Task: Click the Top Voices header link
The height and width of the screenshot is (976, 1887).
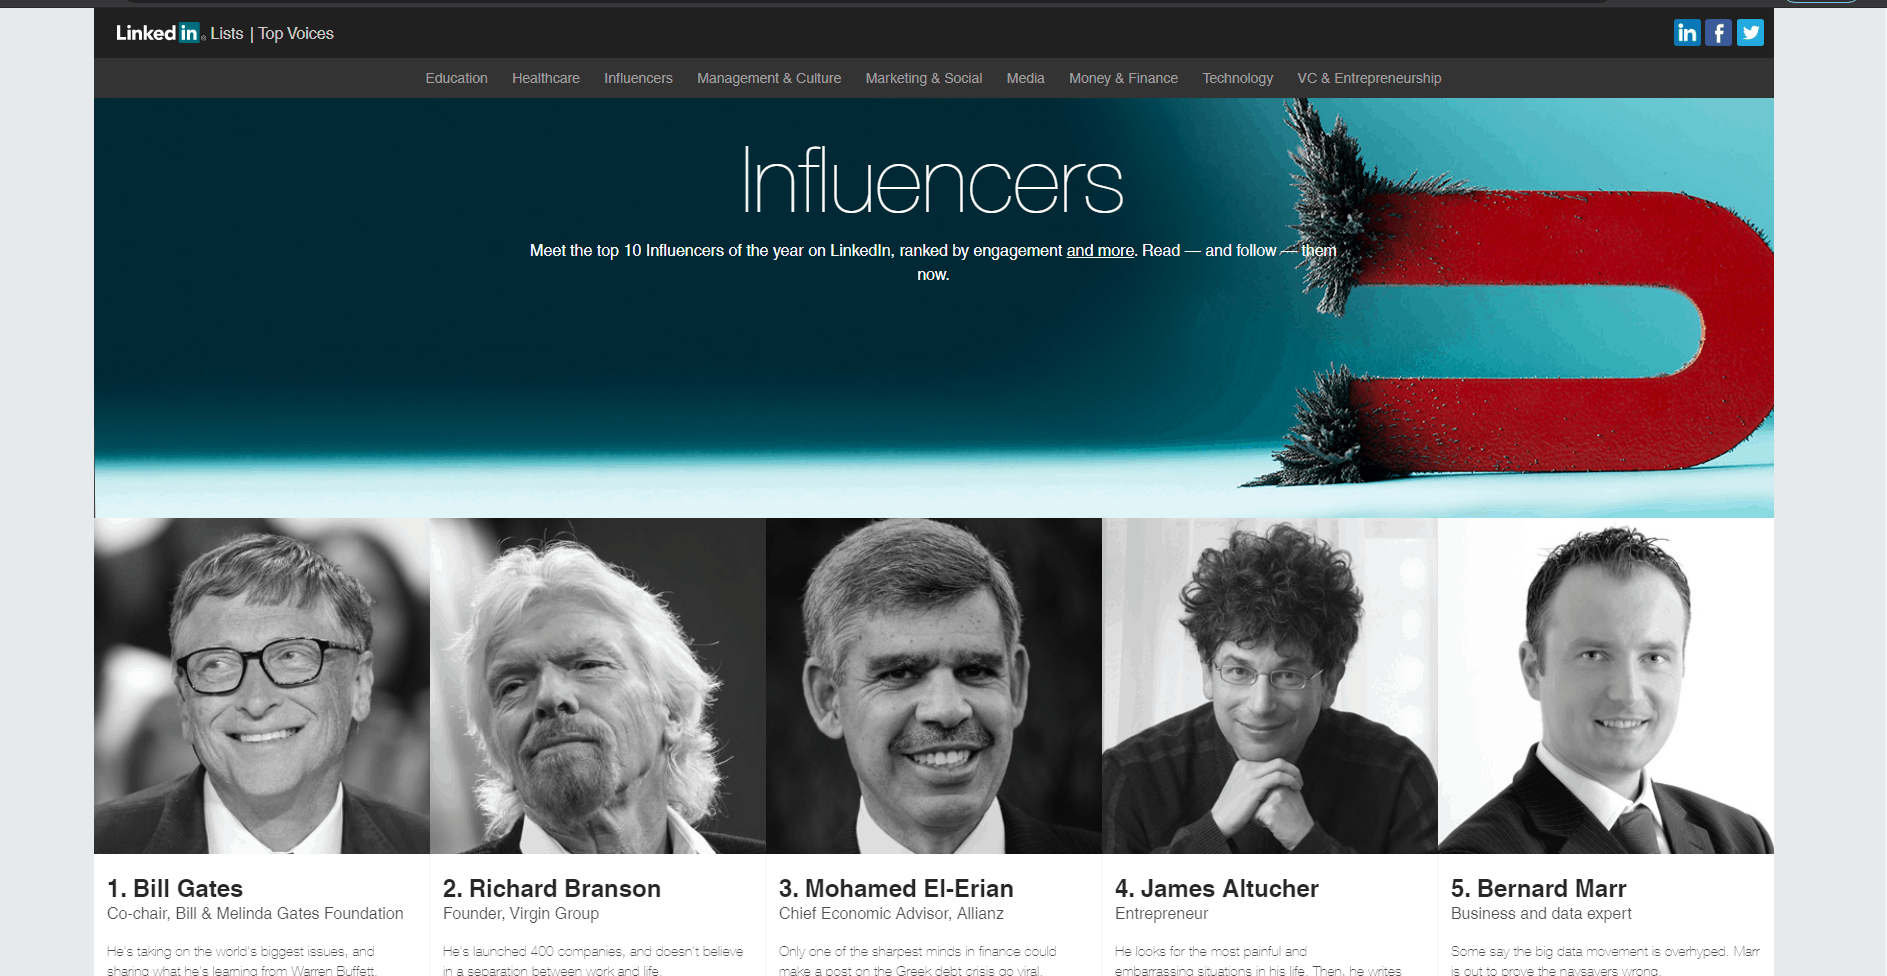Action: coord(296,33)
